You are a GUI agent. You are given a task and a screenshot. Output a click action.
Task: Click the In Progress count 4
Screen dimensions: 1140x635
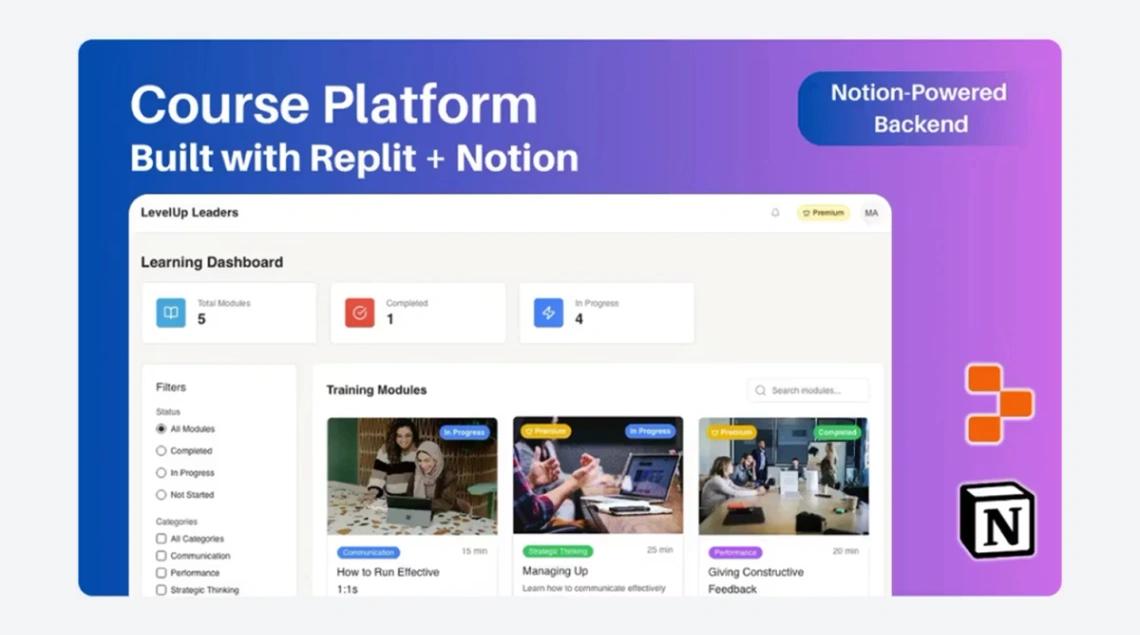coord(579,319)
